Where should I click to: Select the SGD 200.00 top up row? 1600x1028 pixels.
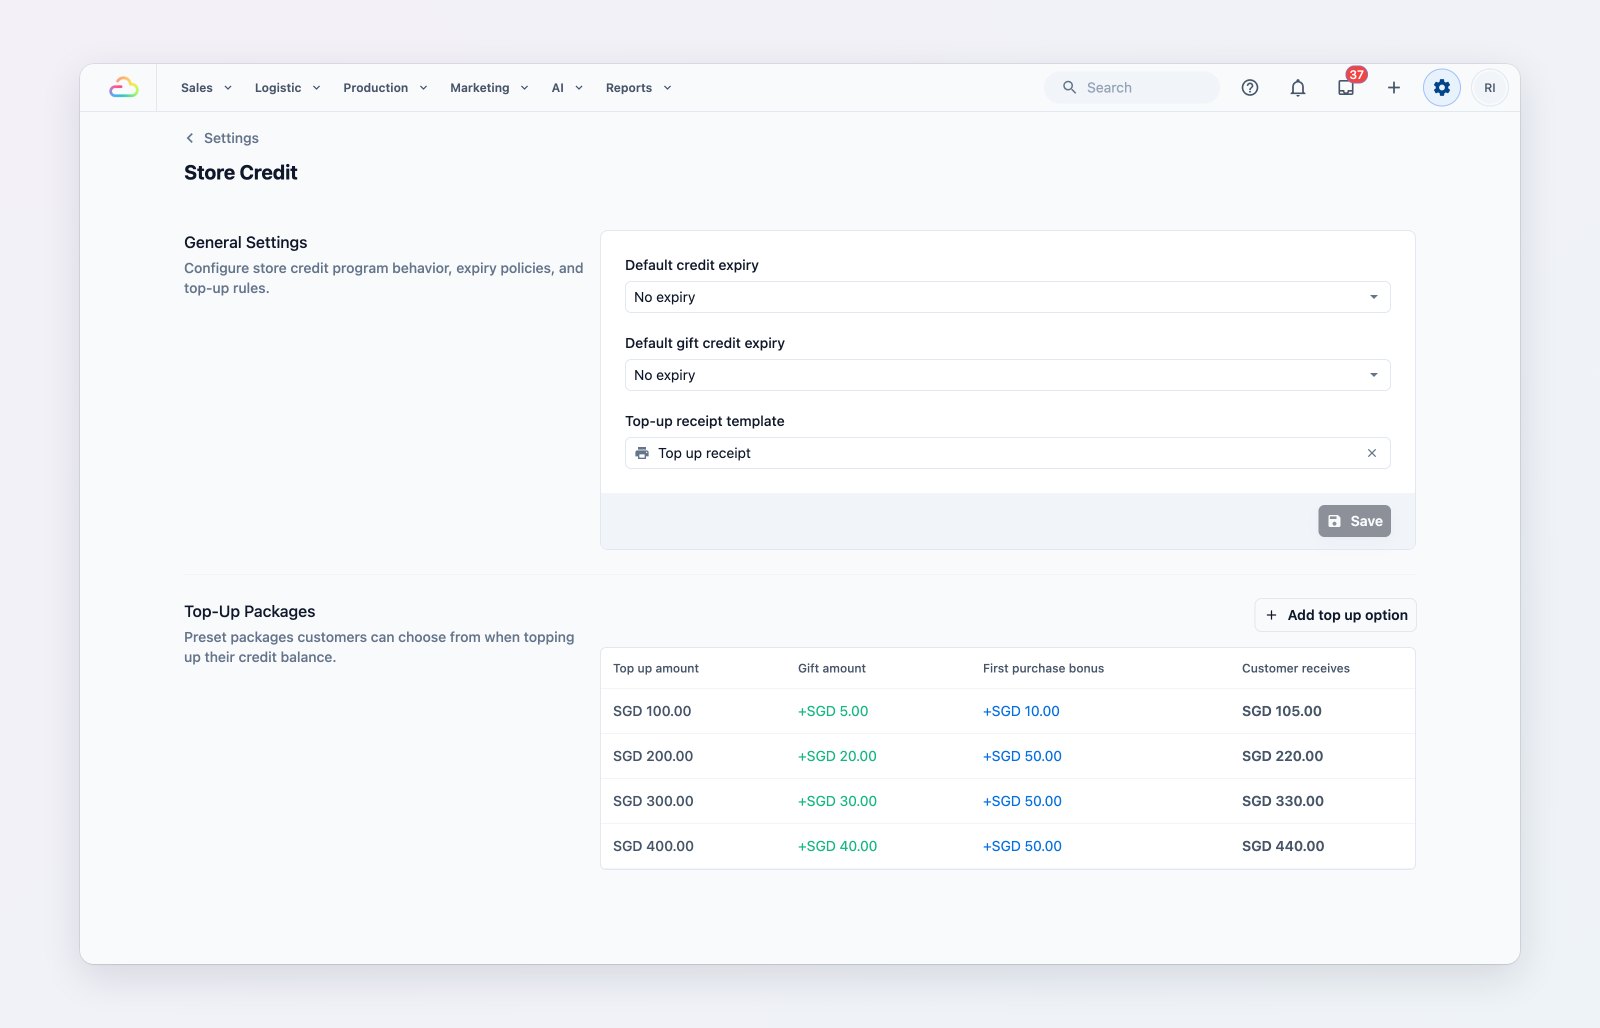tap(1008, 756)
